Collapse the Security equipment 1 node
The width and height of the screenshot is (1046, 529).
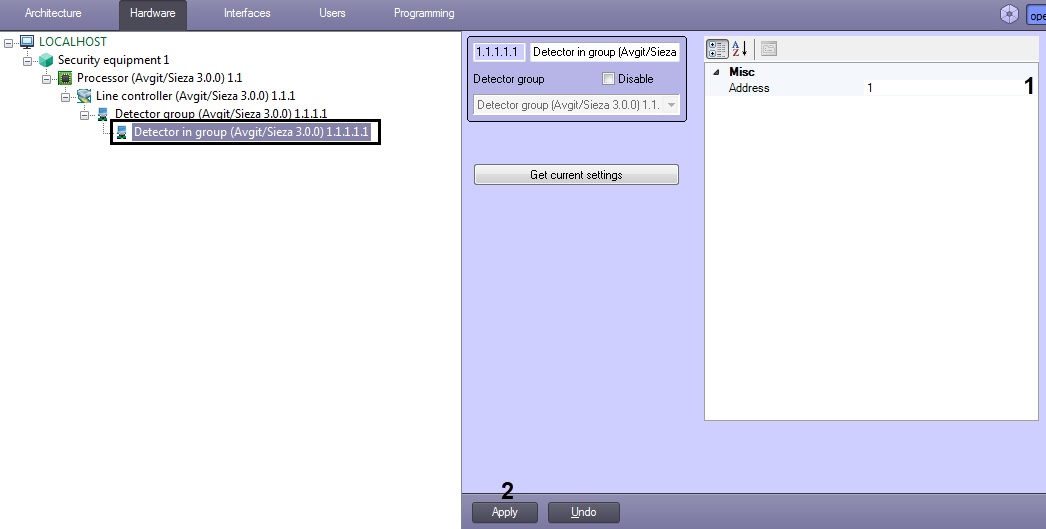pos(27,61)
